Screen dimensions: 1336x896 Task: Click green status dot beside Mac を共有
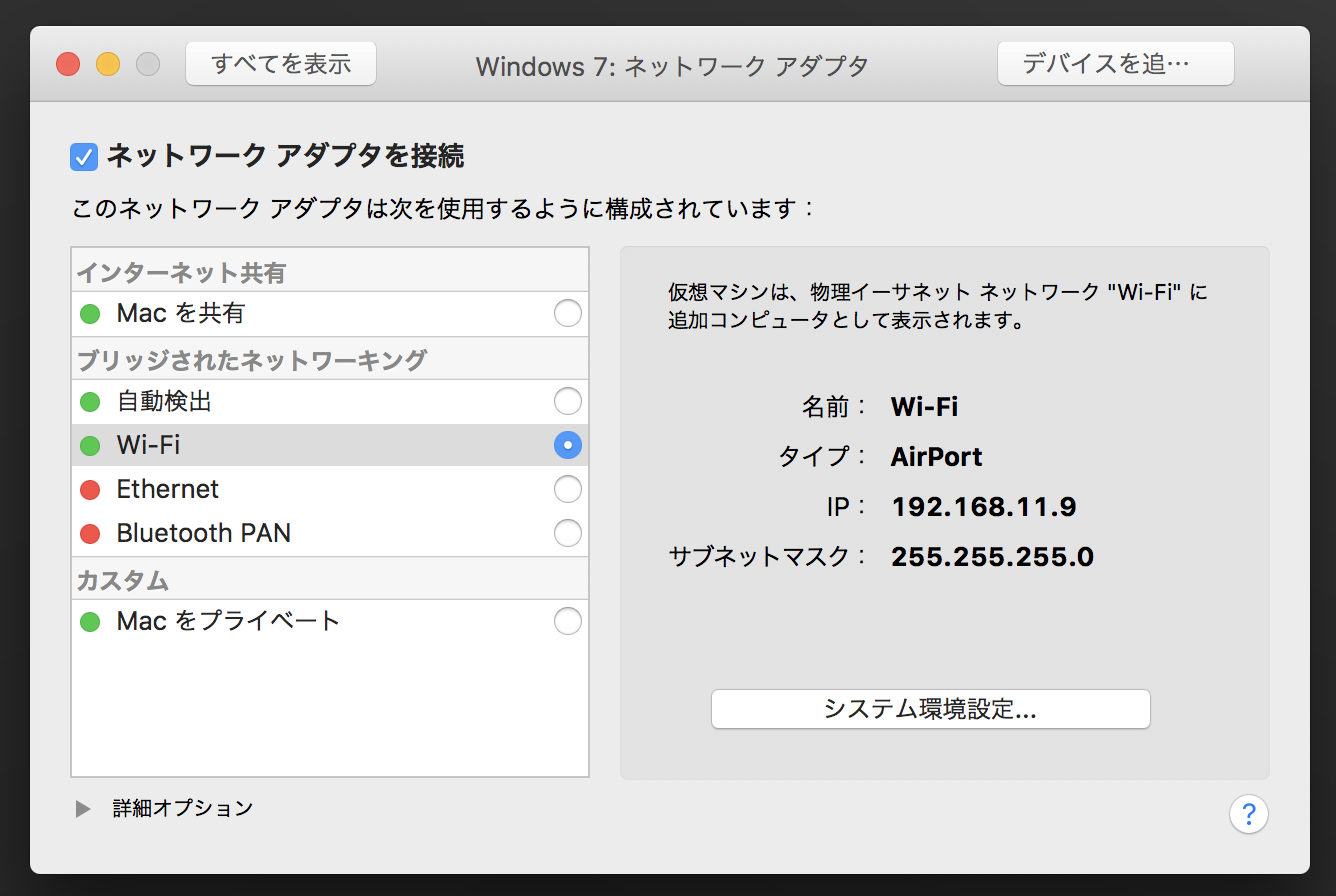click(90, 314)
